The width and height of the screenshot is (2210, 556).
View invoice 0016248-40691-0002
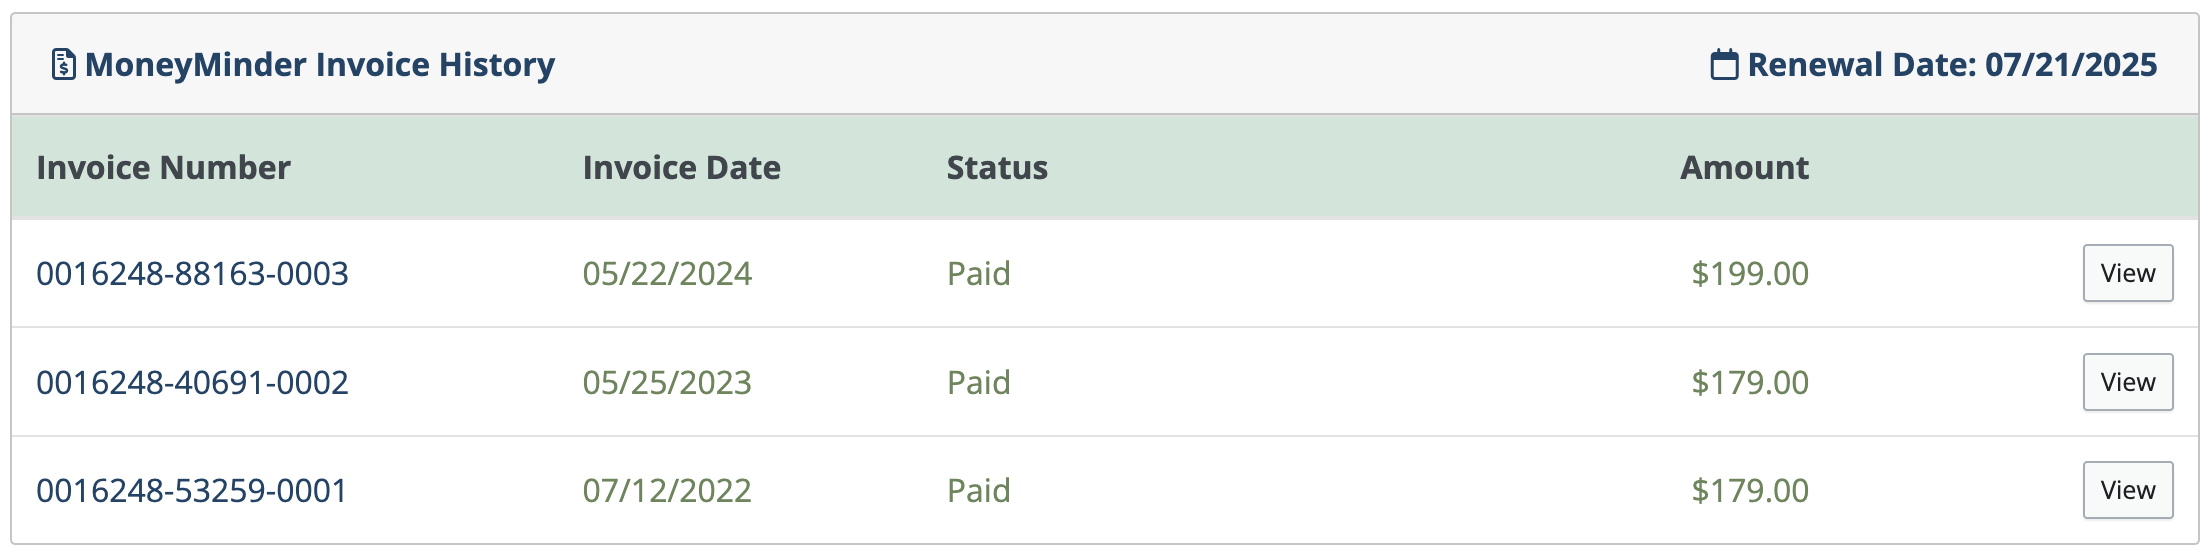[x=2127, y=382]
